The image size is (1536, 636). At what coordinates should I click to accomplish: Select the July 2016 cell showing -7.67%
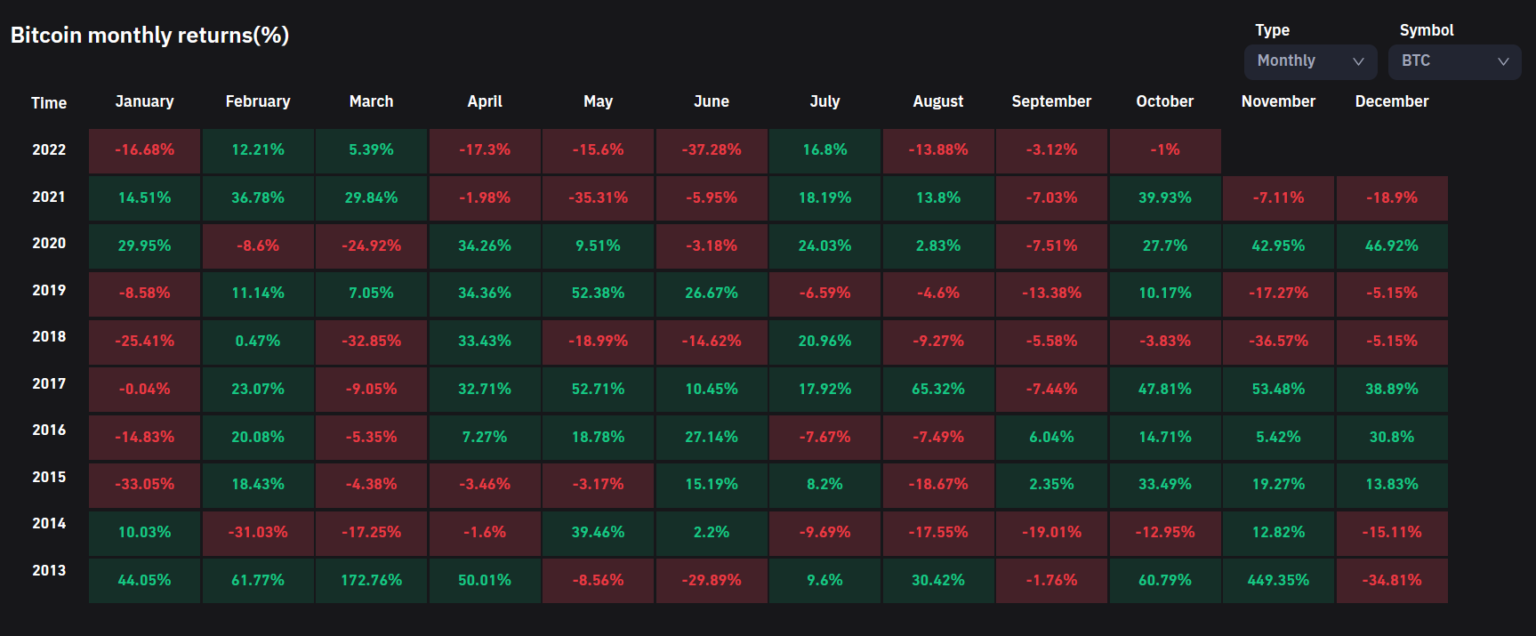[825, 437]
